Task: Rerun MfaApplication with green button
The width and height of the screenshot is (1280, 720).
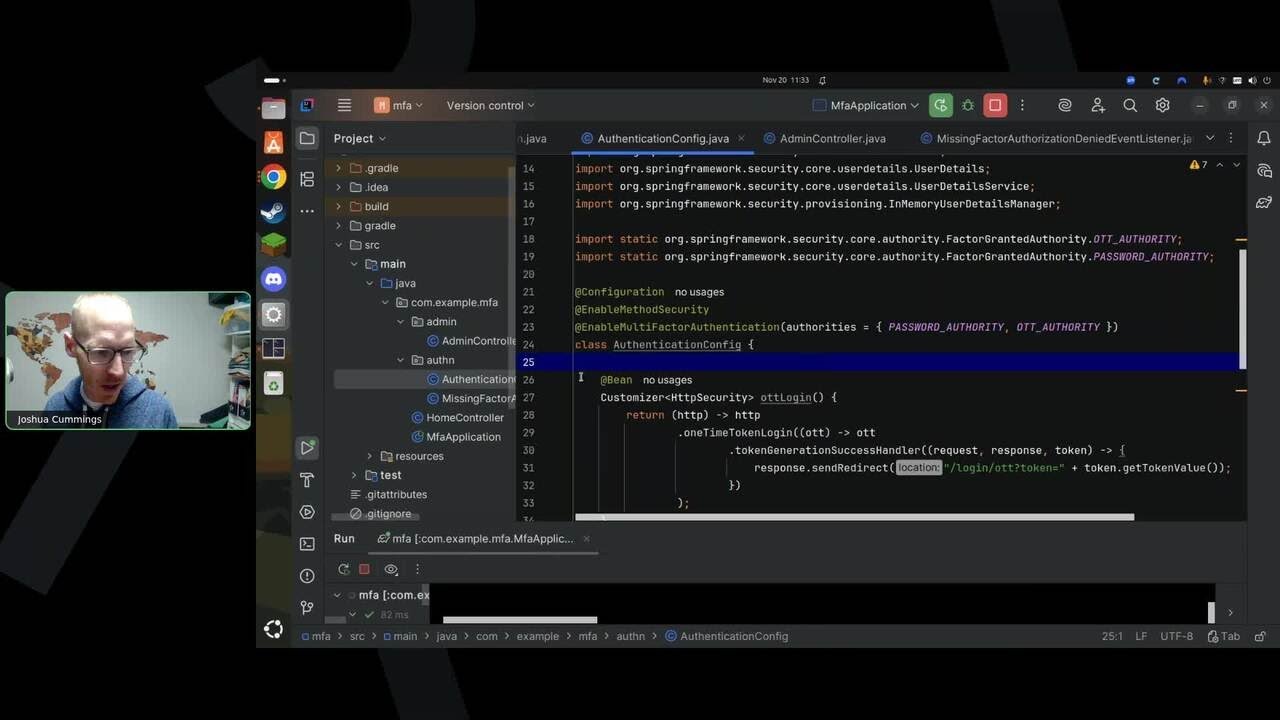Action: [x=940, y=105]
